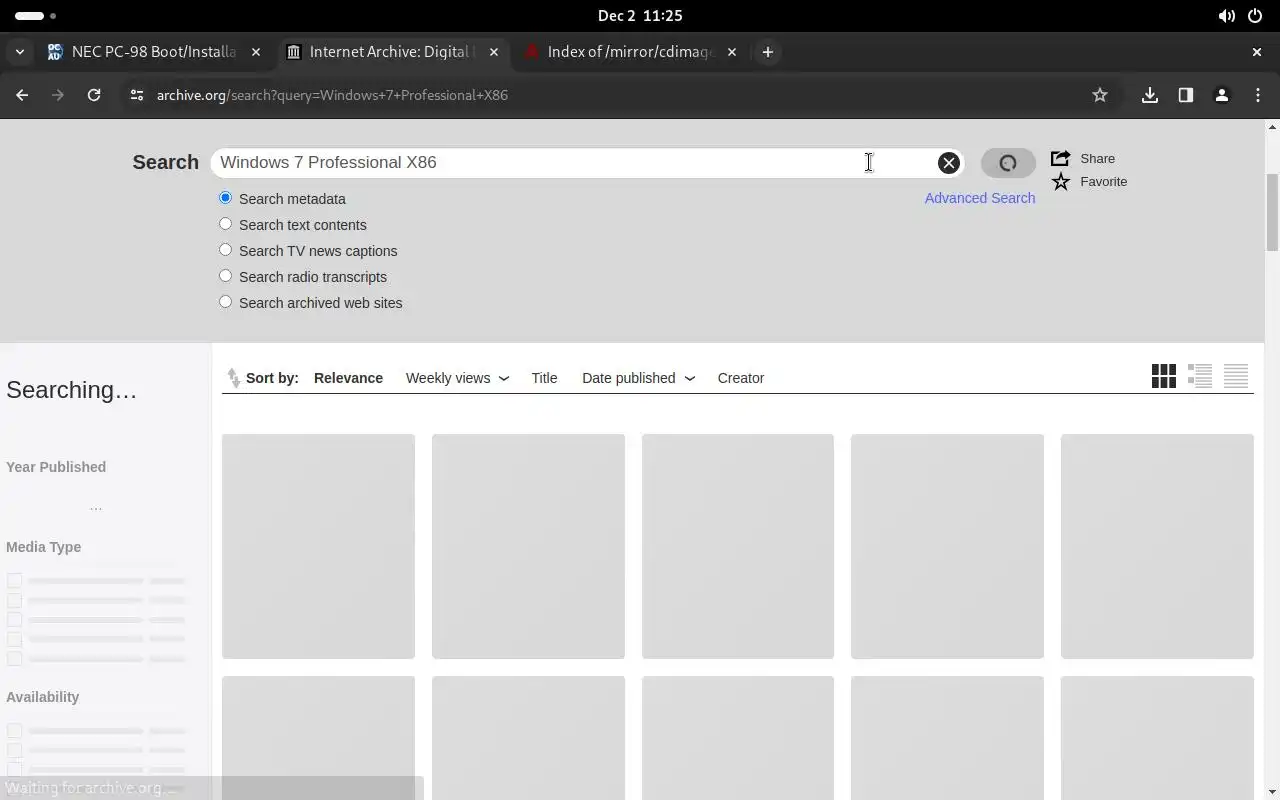Select Search TV news captions option

tap(225, 250)
